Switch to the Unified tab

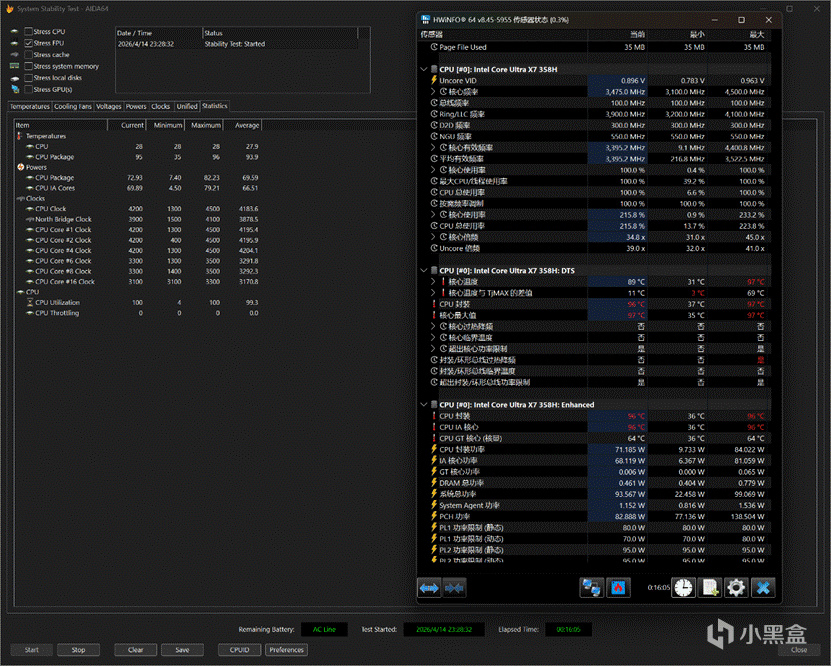coord(187,106)
